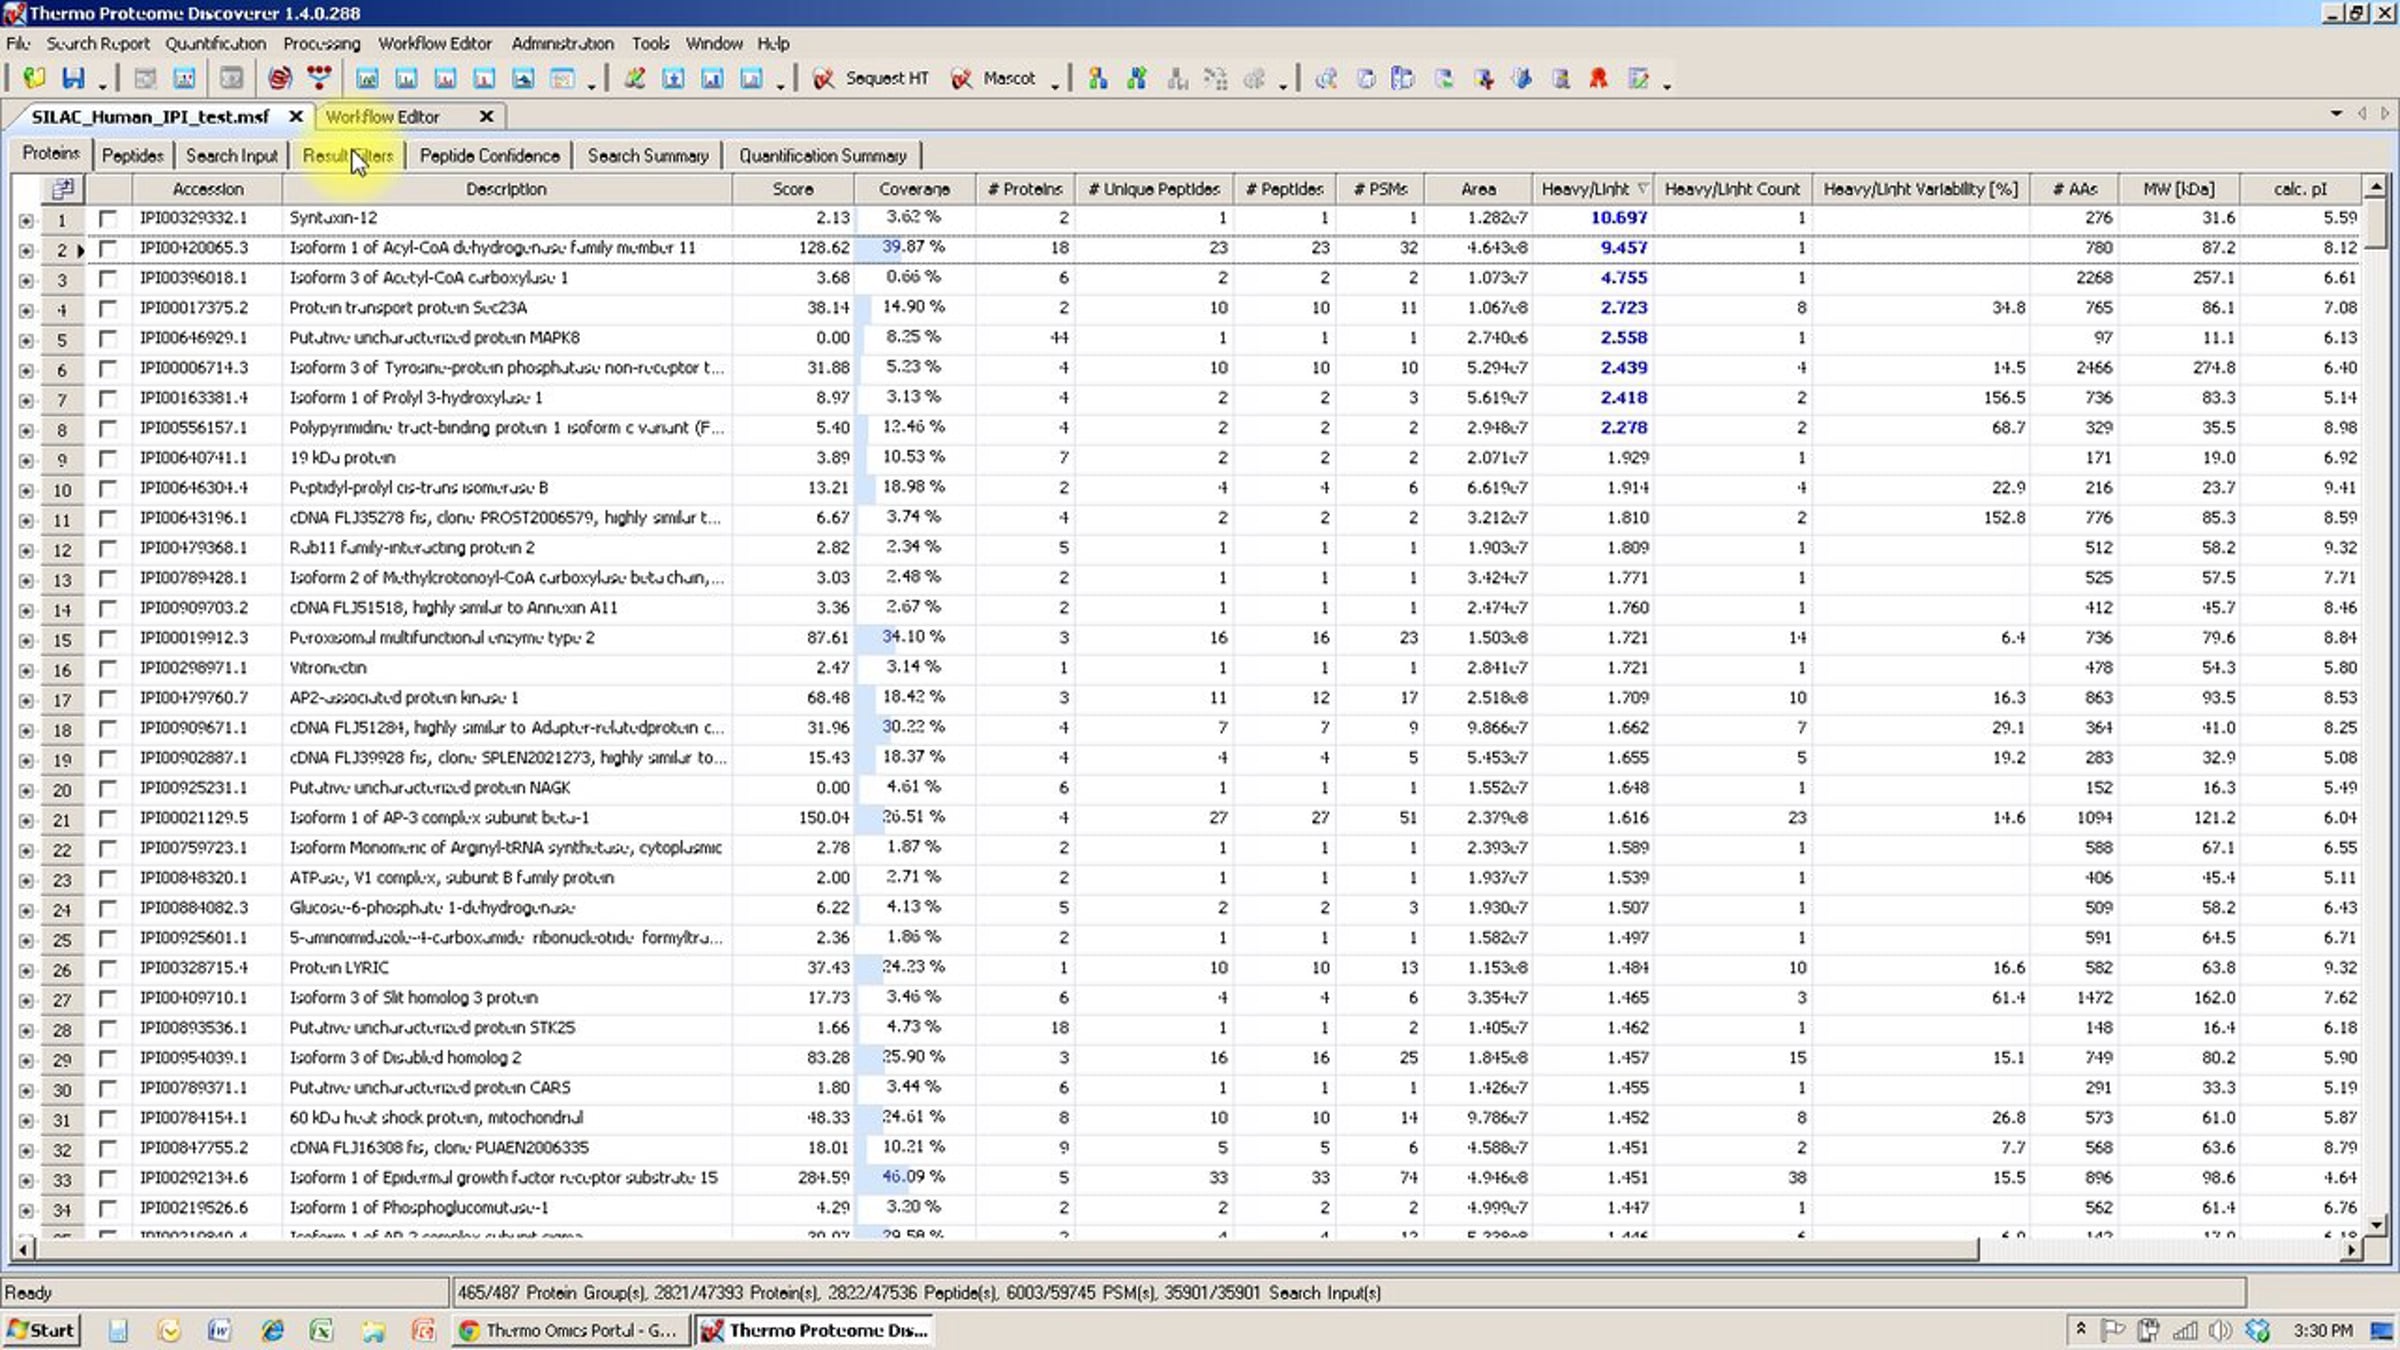Click the column field chooser icon in grid corner

(x=62, y=188)
